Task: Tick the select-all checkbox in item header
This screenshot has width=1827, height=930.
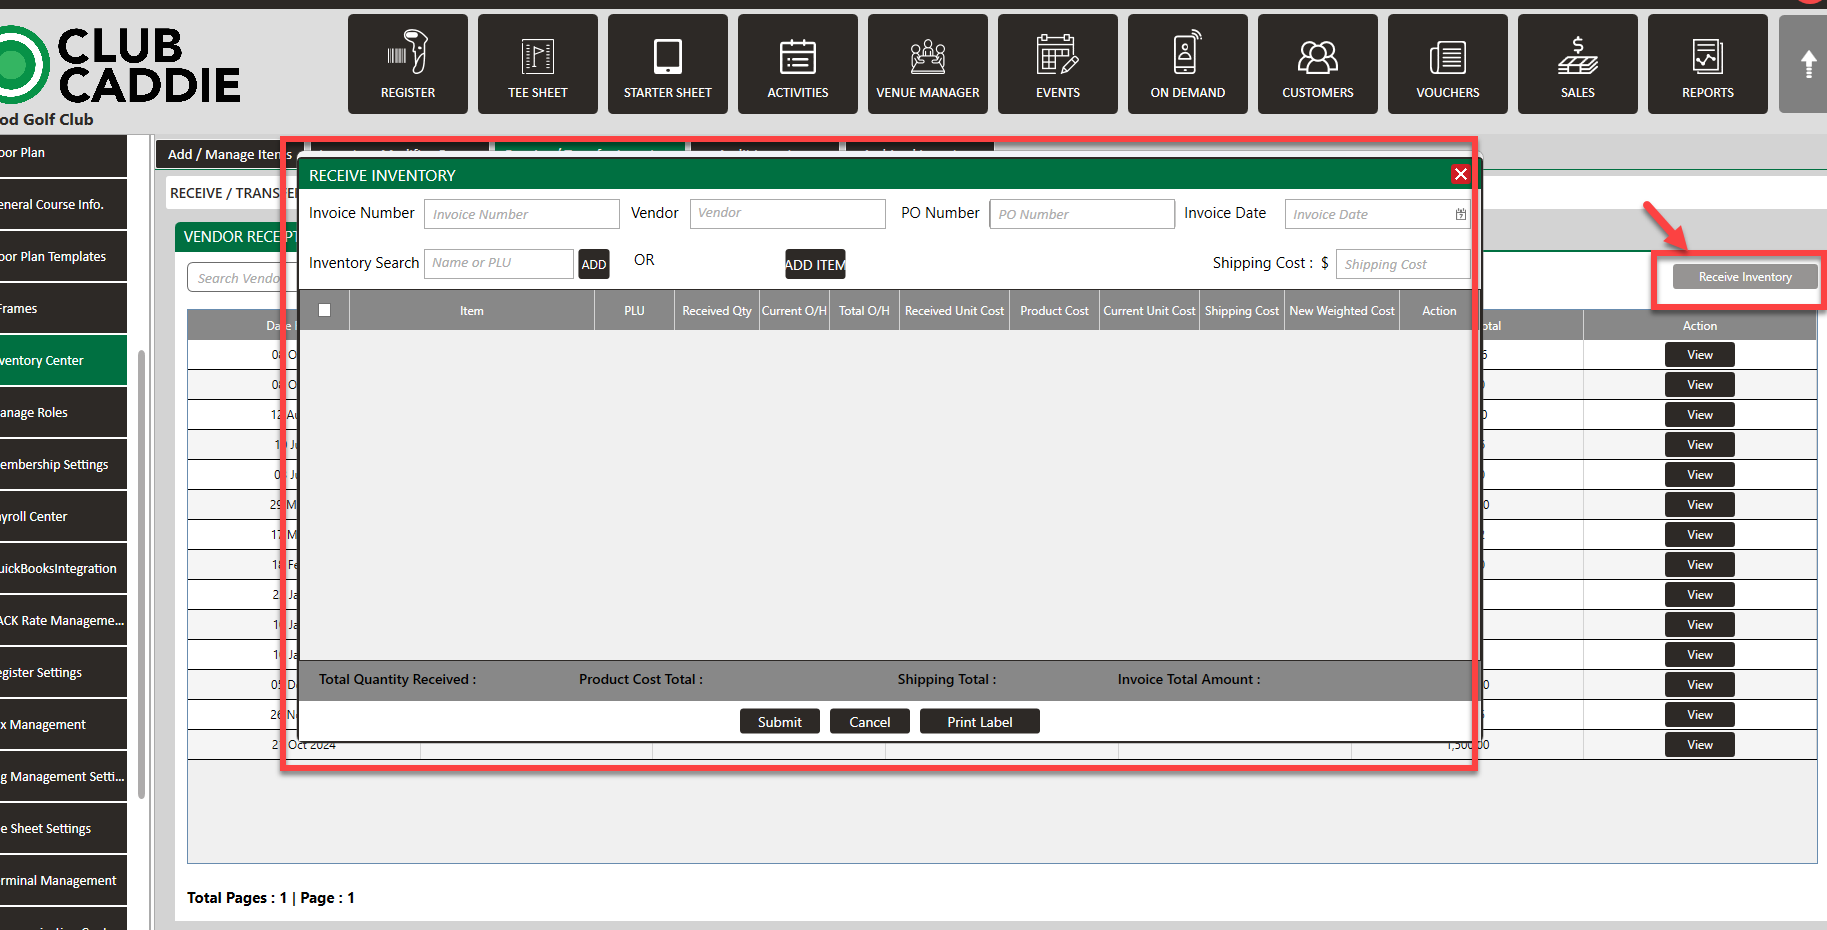Action: coord(324,310)
